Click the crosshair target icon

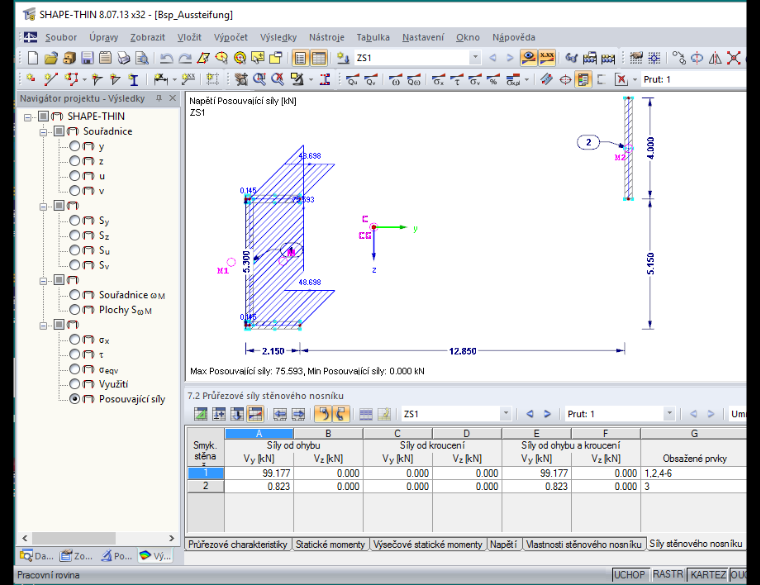coord(565,79)
